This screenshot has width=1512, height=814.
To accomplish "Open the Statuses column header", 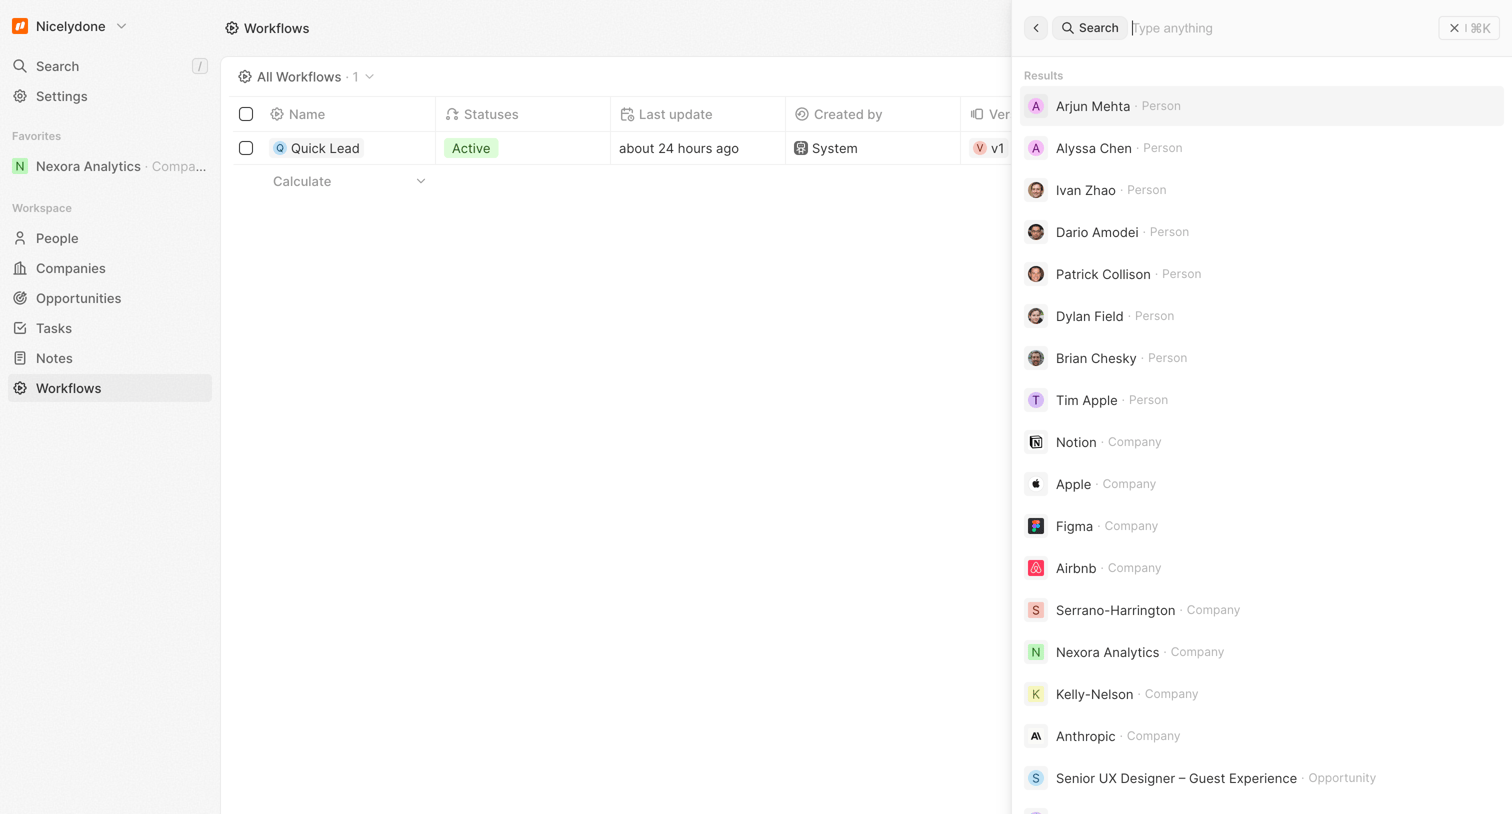I will [x=523, y=114].
